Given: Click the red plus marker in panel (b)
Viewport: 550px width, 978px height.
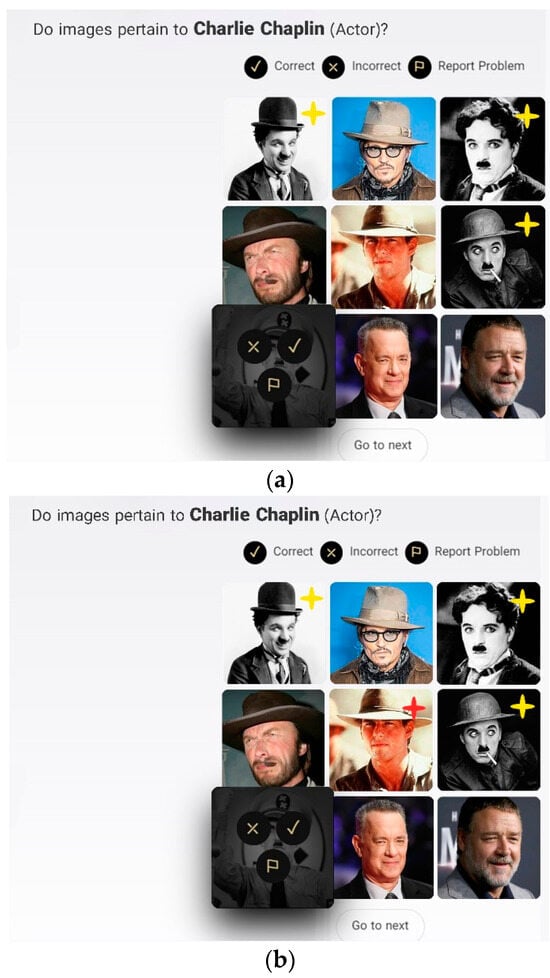Looking at the screenshot, I should pos(413,707).
